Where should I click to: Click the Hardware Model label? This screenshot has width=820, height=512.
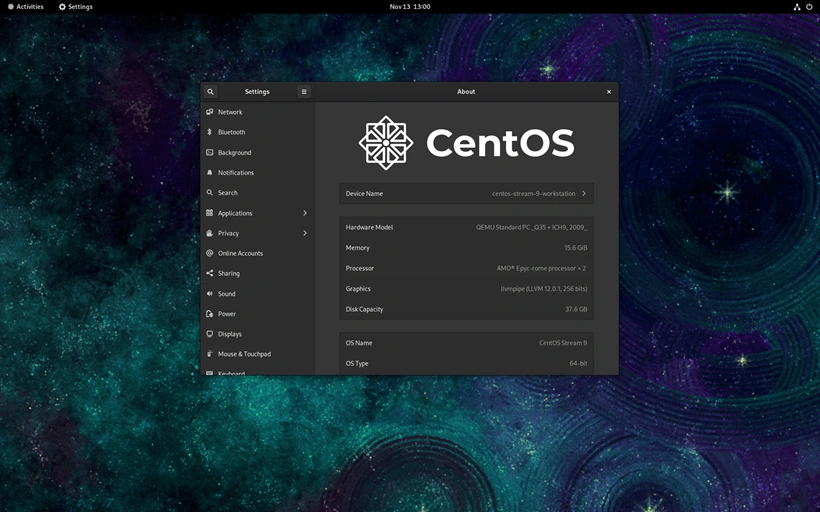pyautogui.click(x=369, y=227)
